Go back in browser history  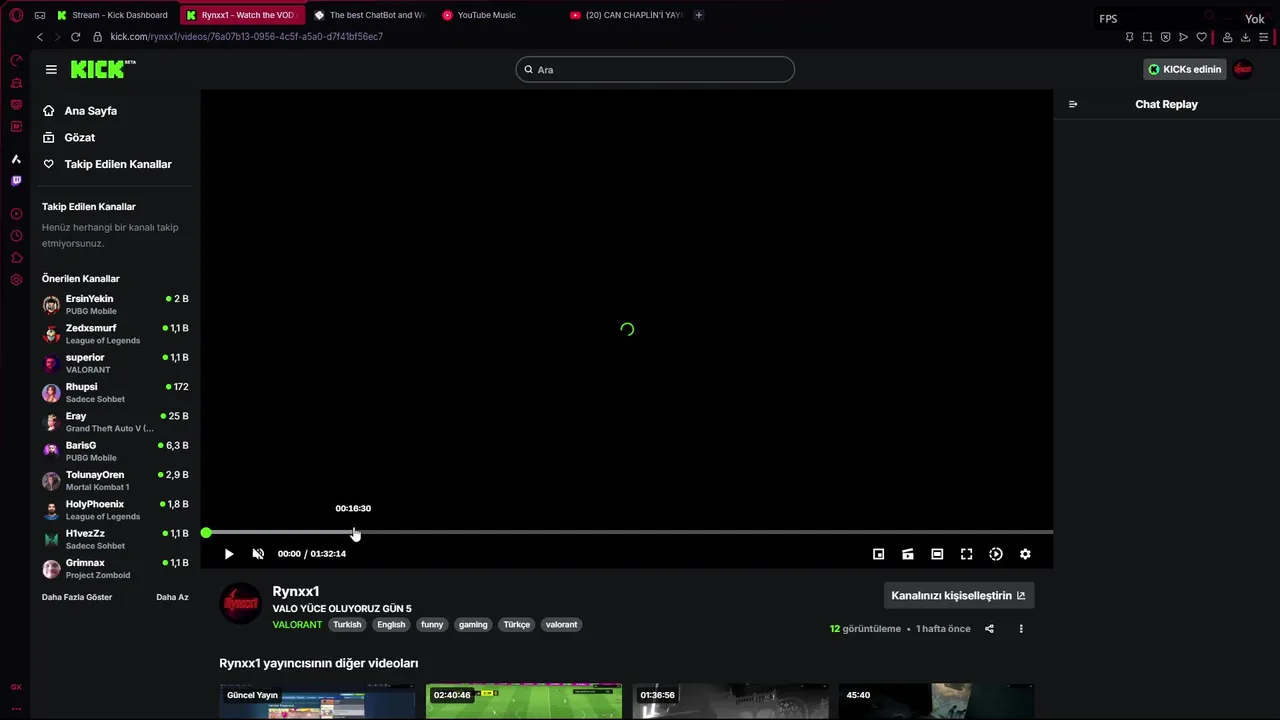click(x=40, y=37)
